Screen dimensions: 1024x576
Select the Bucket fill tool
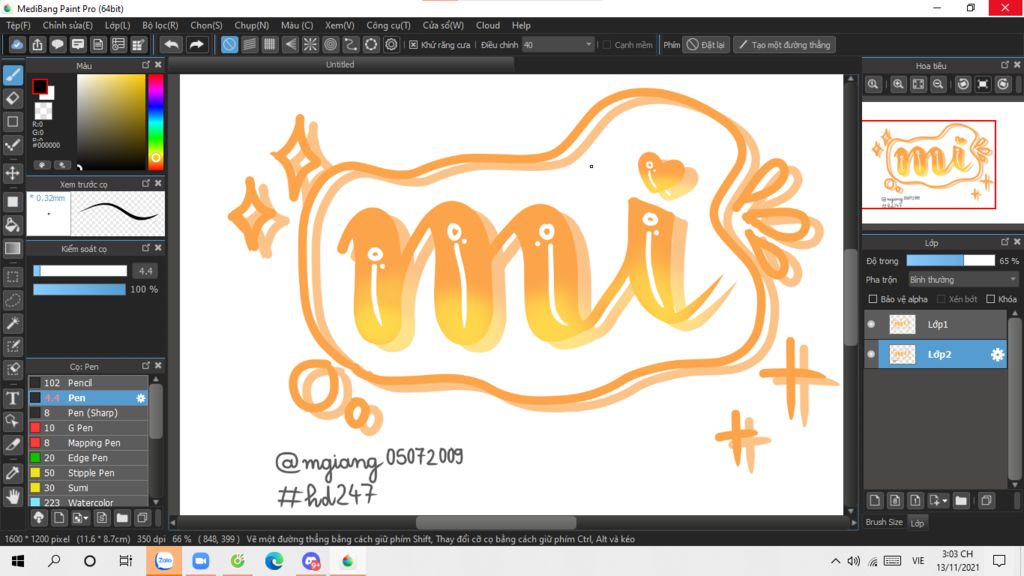pyautogui.click(x=12, y=225)
